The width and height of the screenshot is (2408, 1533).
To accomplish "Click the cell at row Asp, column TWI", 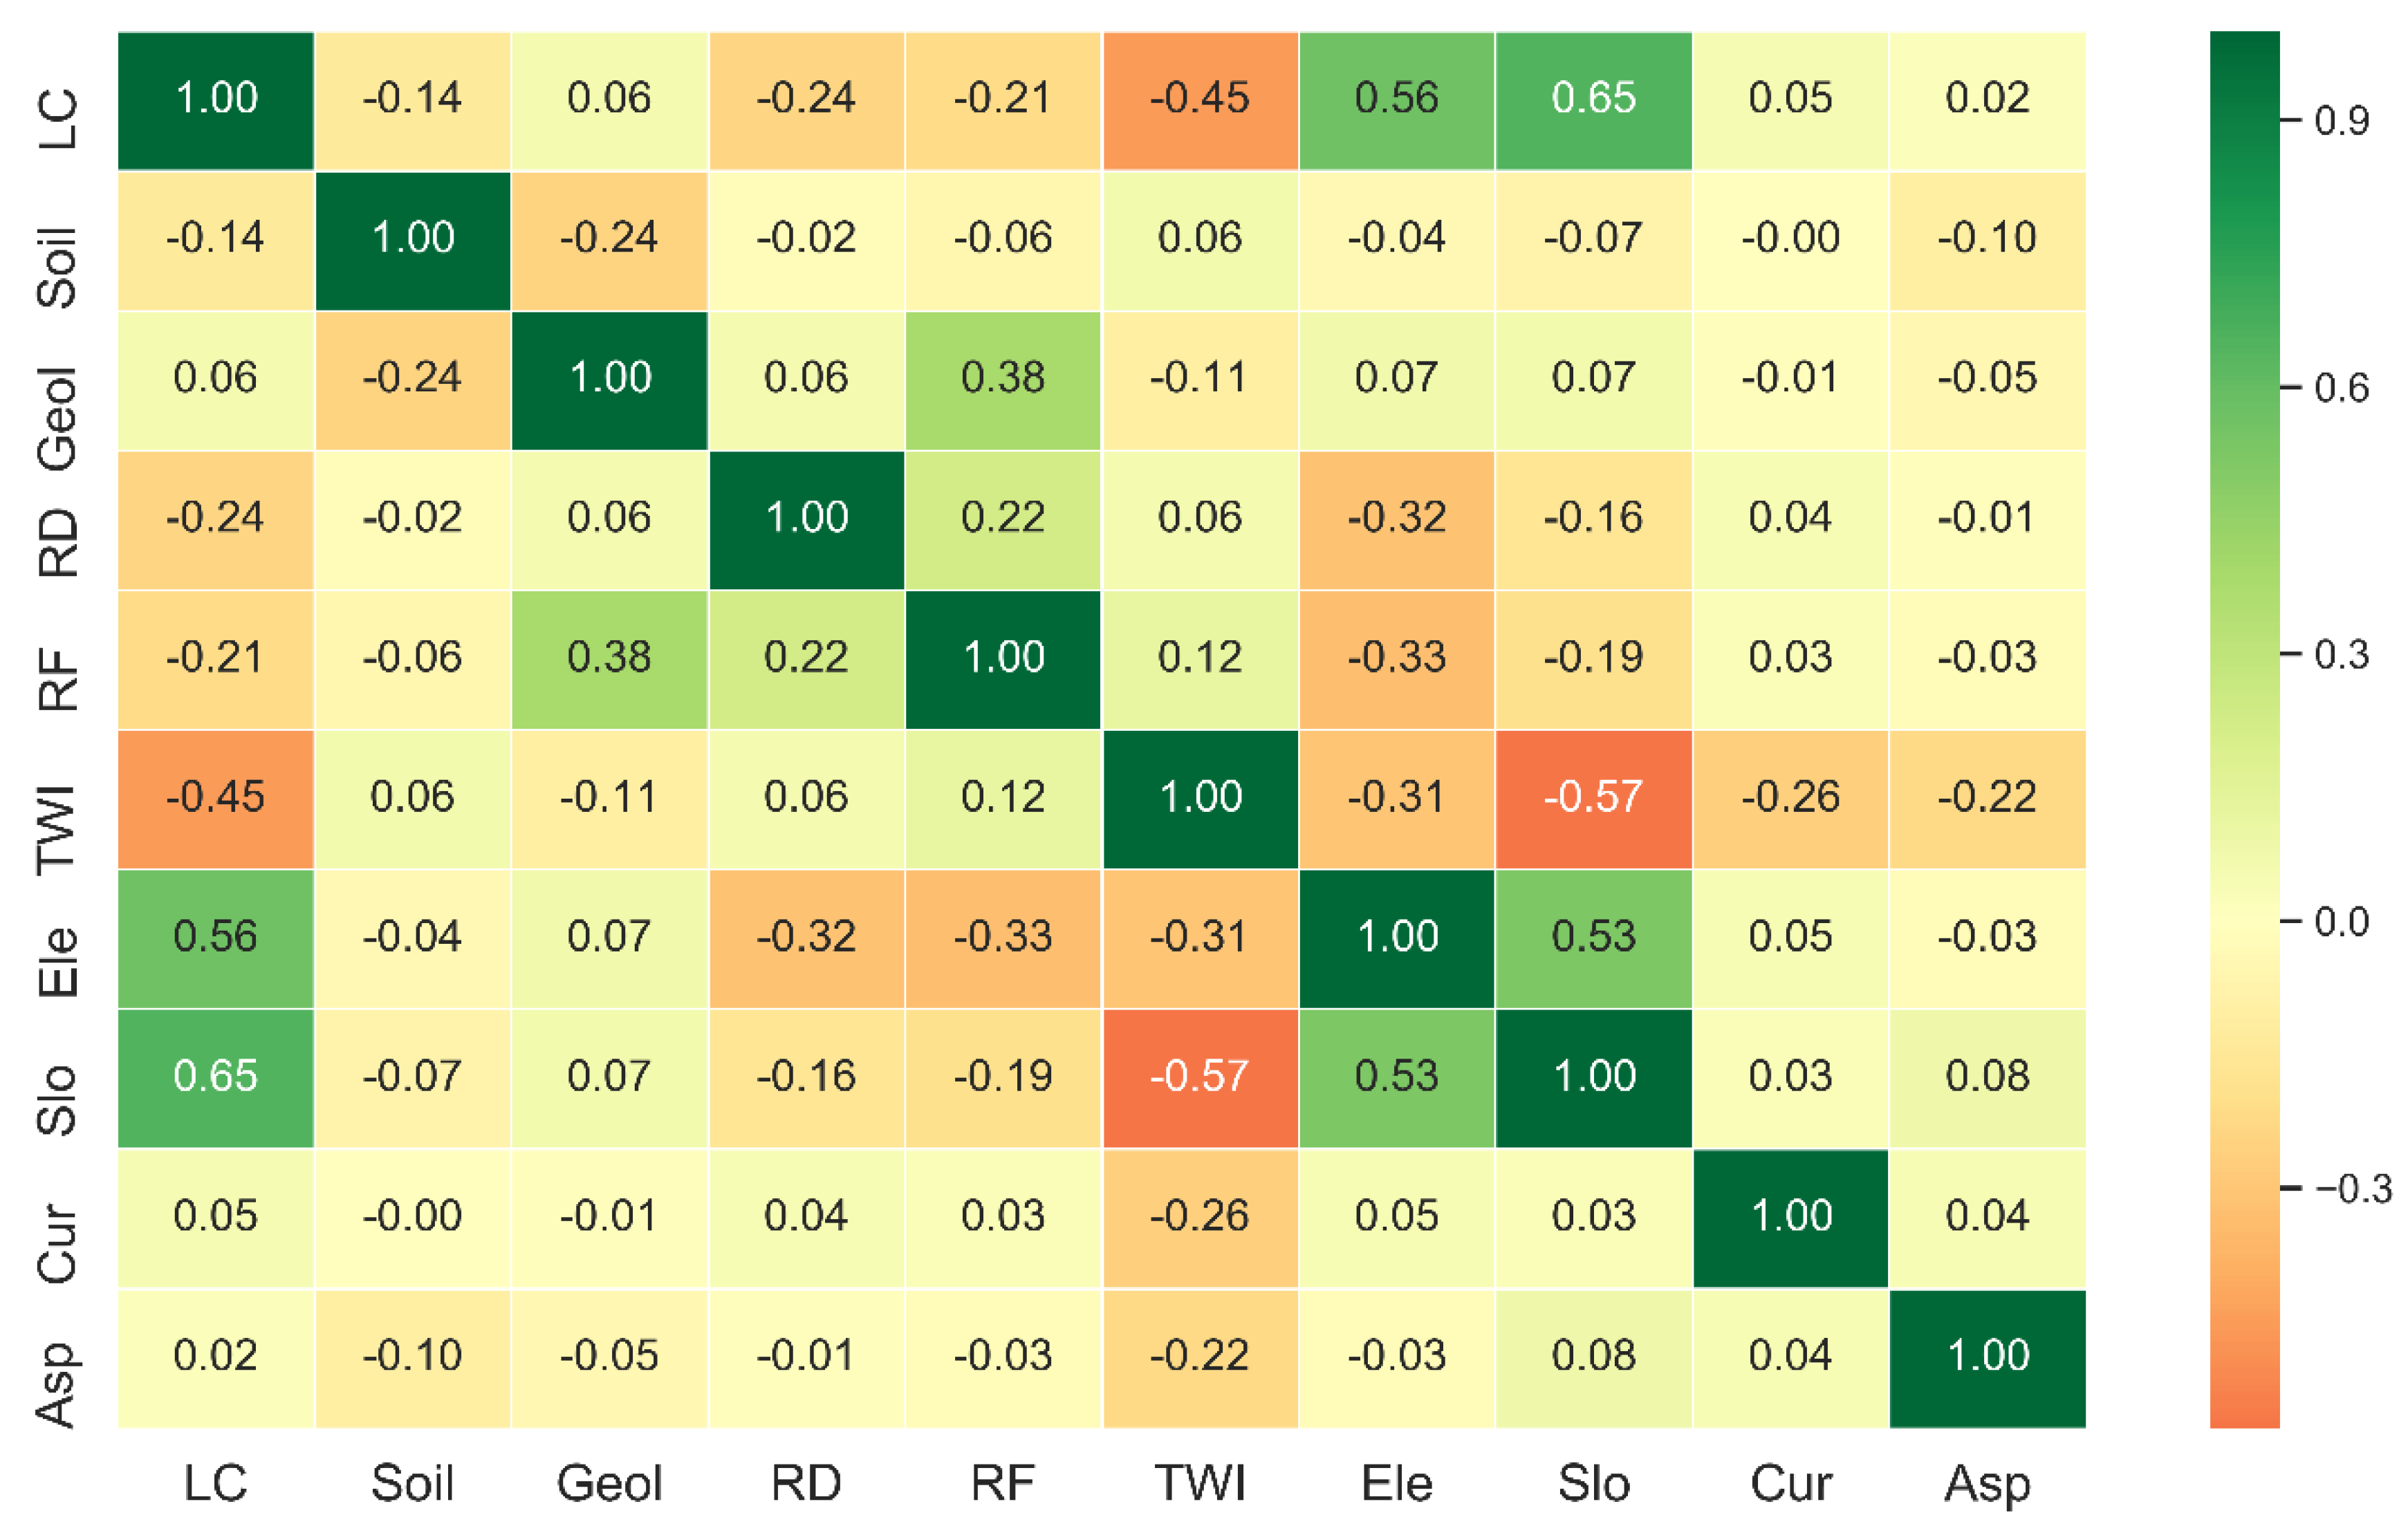I will click(x=1200, y=1357).
